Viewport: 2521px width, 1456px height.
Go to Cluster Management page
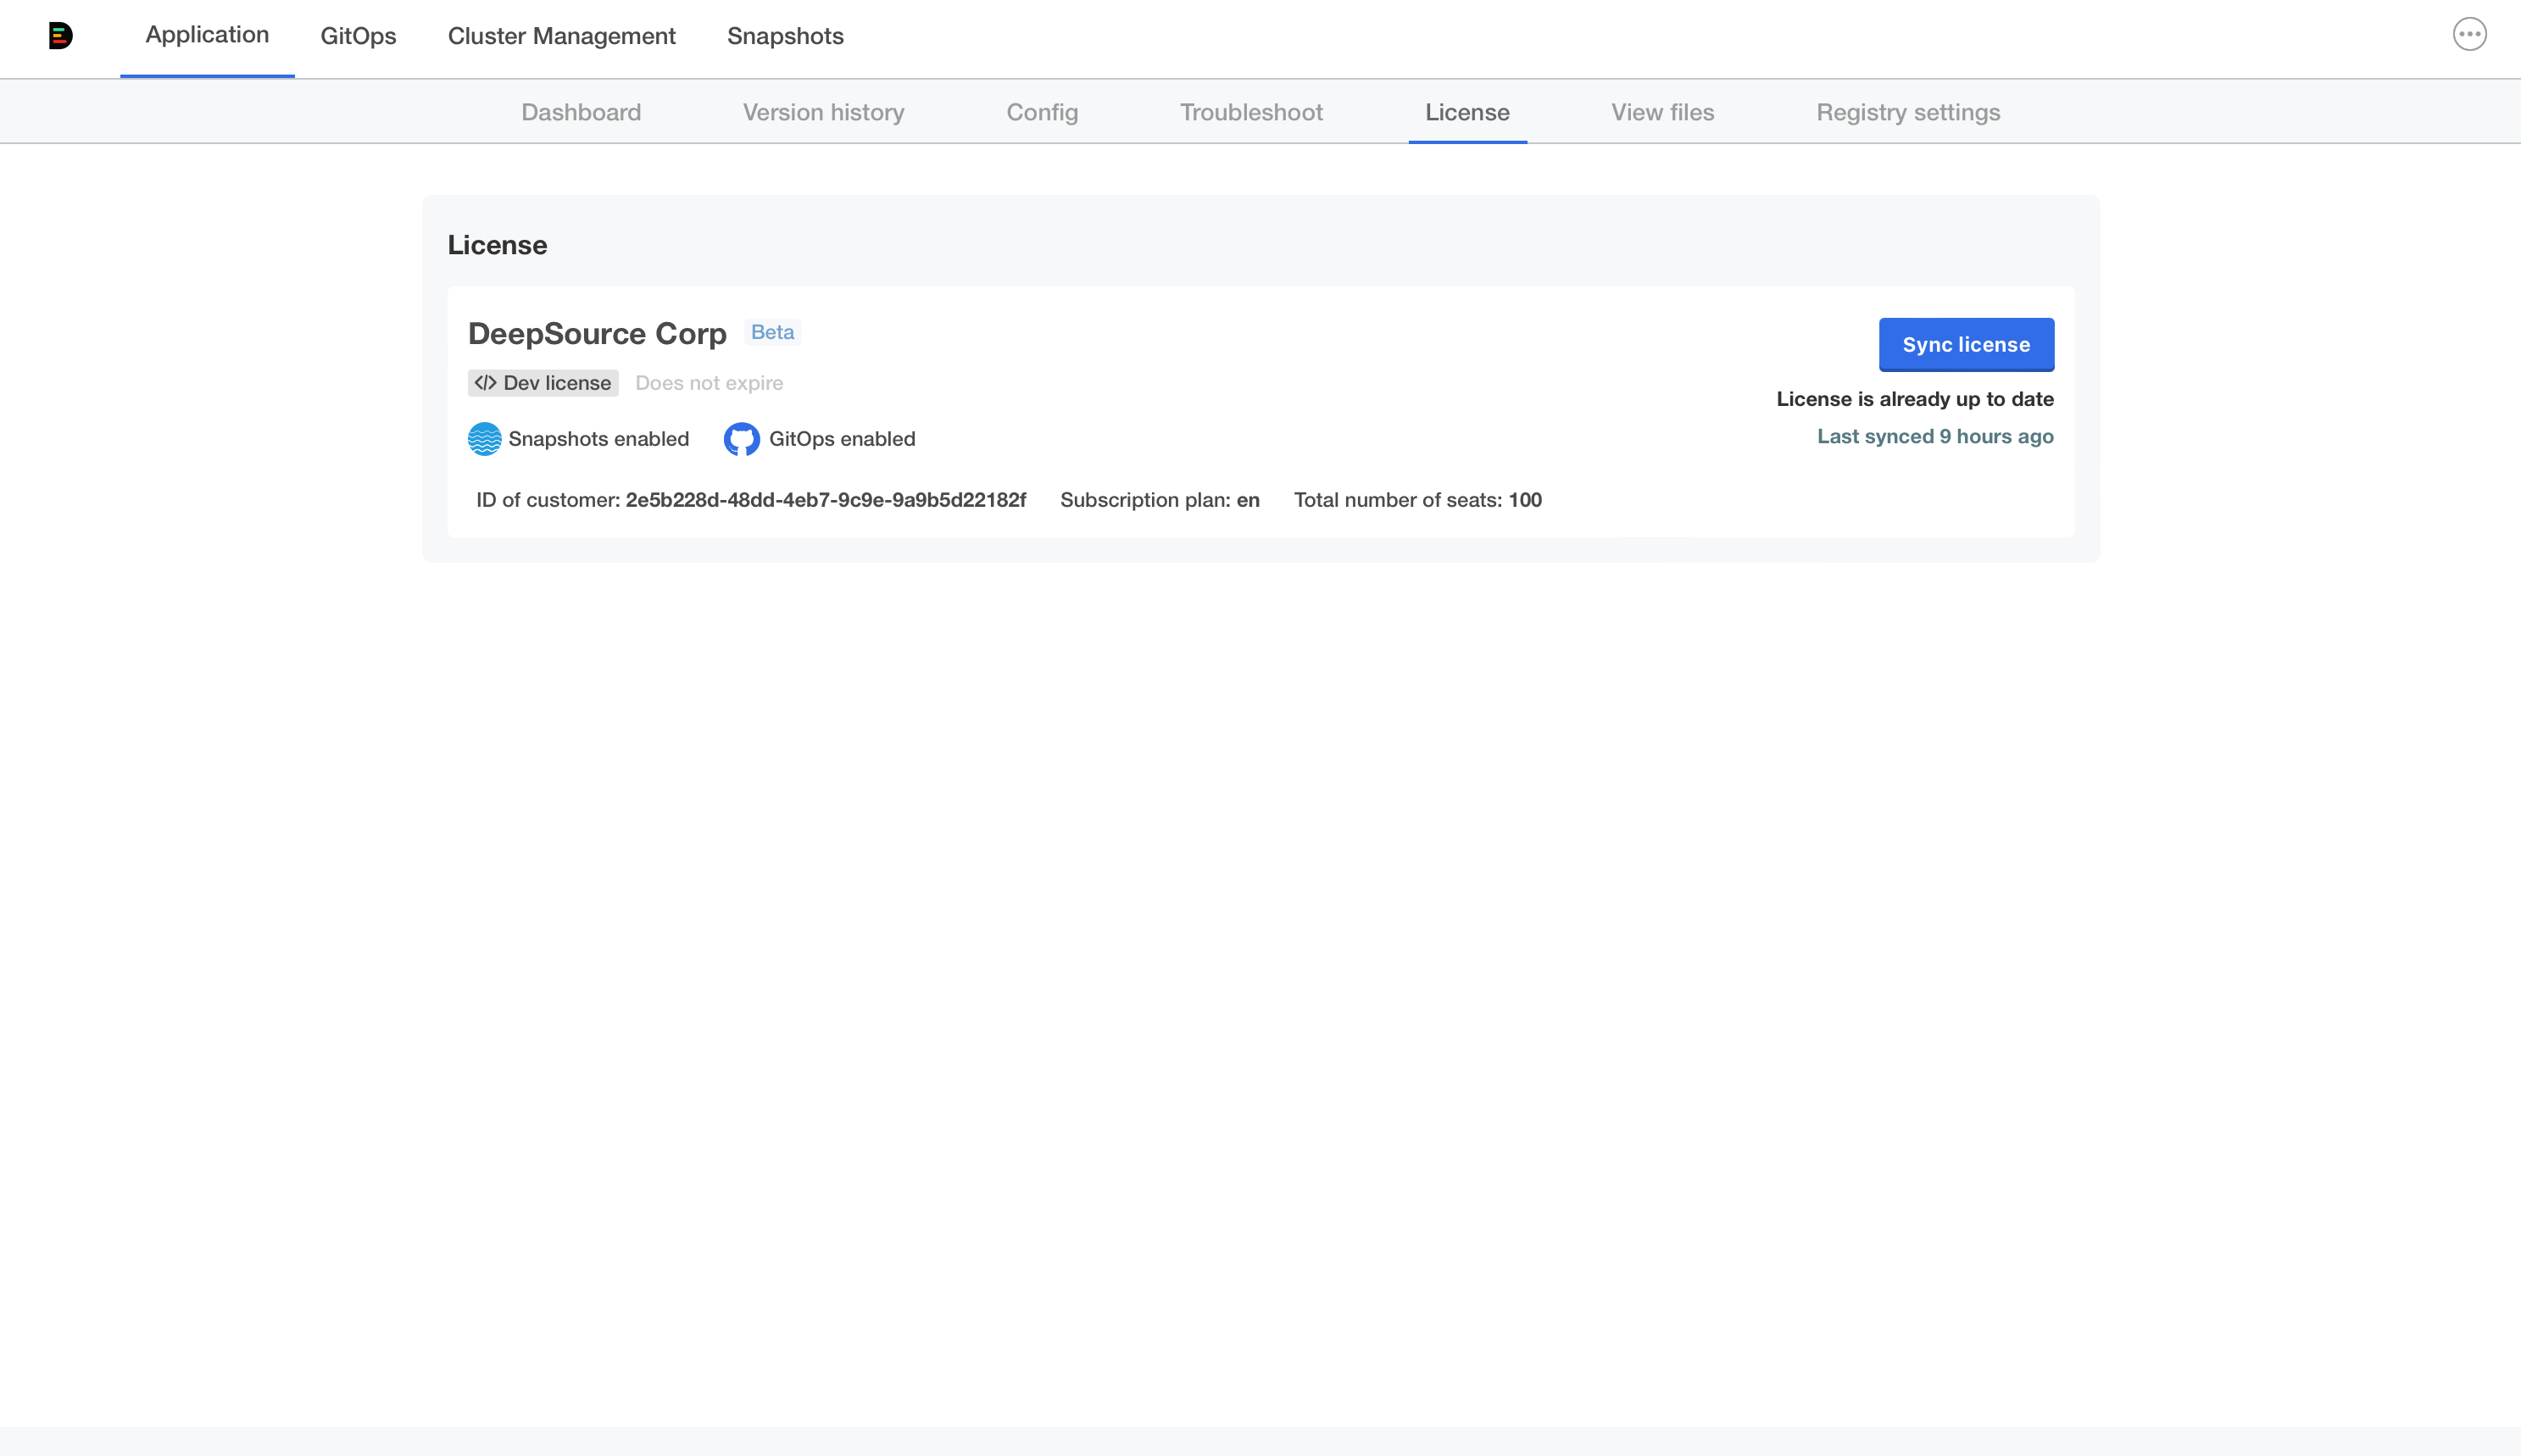[561, 37]
